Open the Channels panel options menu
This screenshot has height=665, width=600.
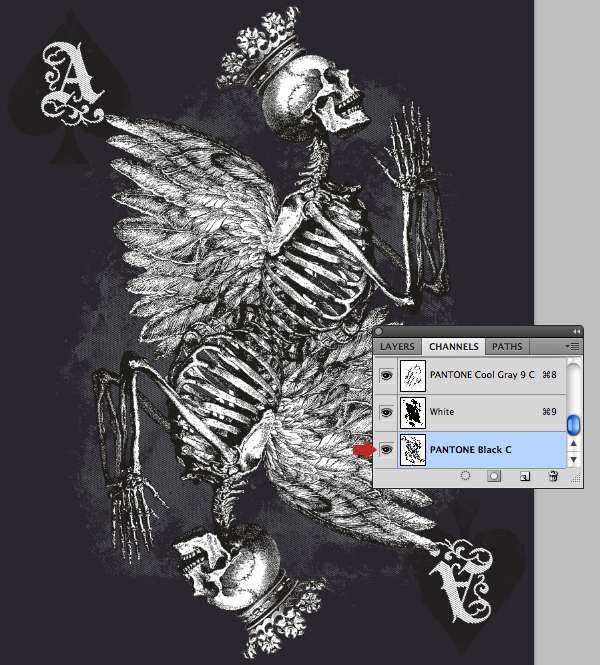[x=572, y=346]
